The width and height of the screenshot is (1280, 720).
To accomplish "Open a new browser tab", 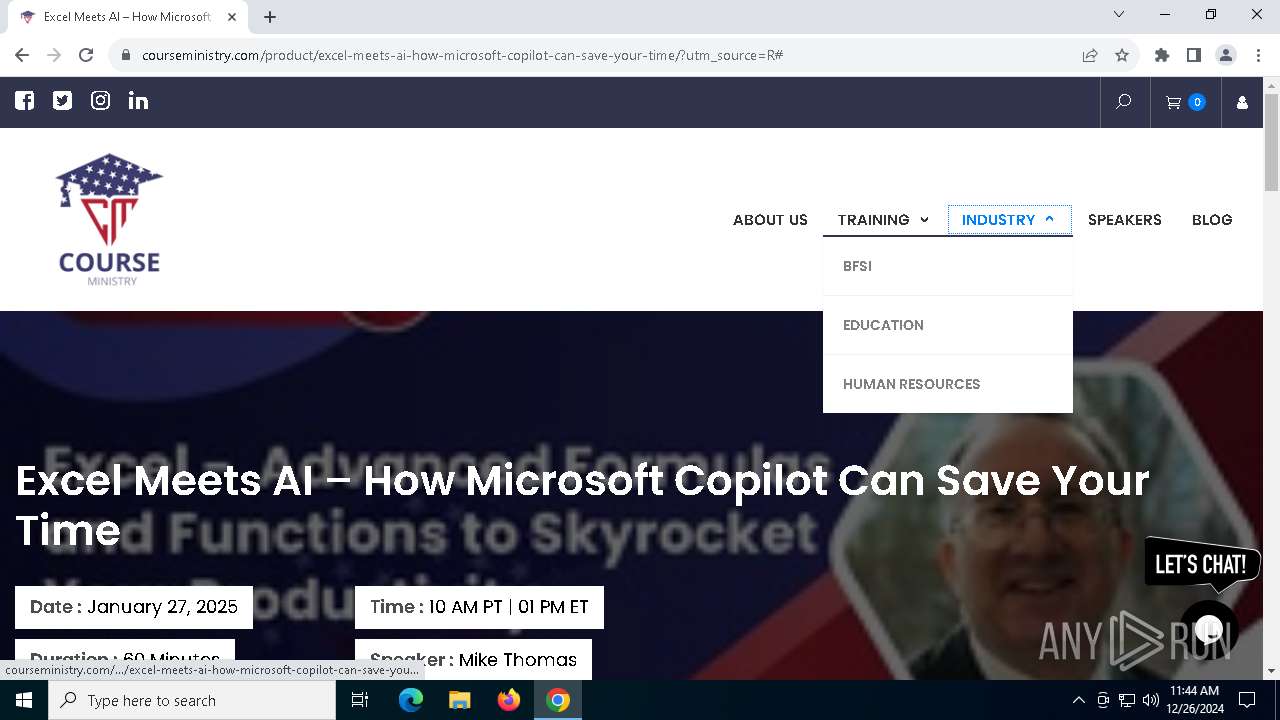I will point(270,17).
